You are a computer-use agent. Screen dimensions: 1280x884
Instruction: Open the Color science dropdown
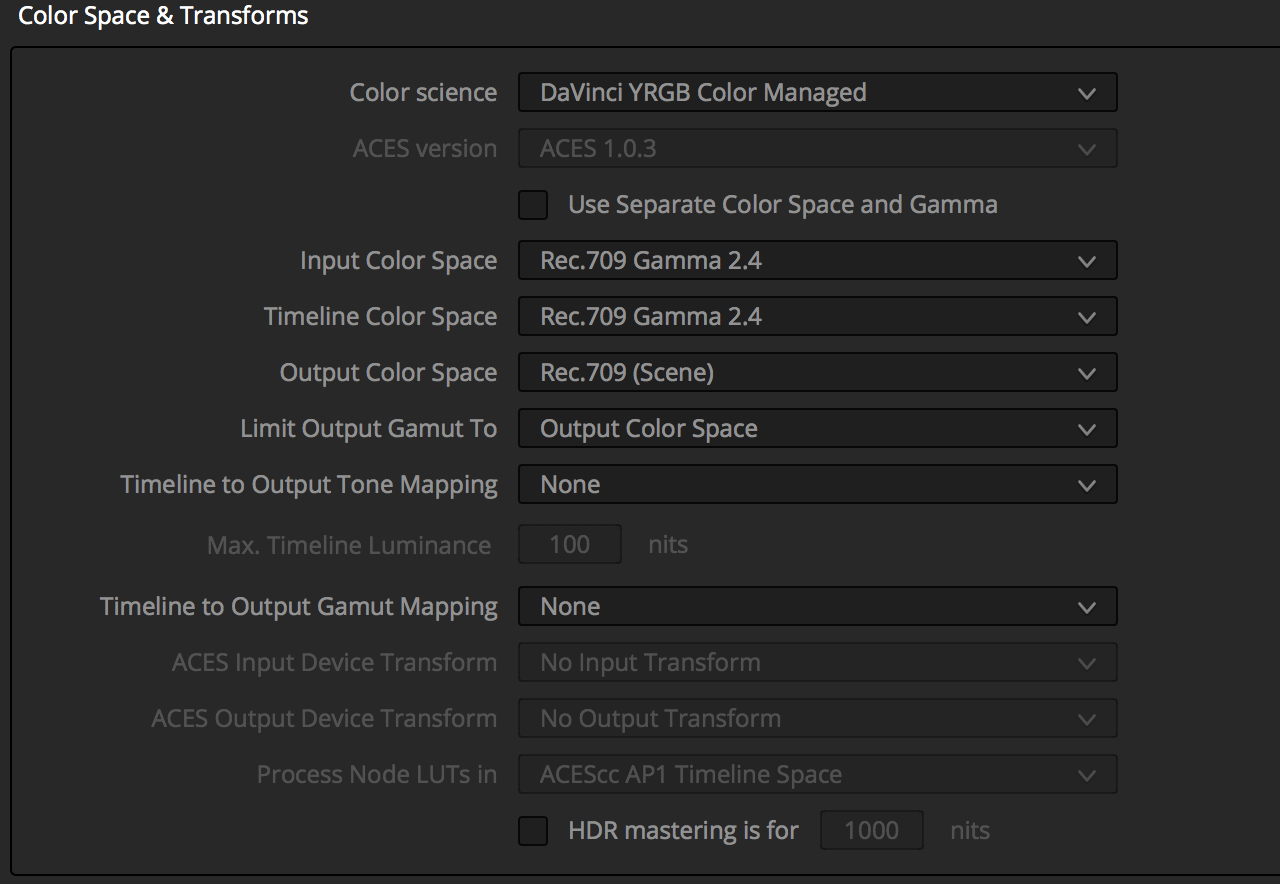(x=817, y=92)
